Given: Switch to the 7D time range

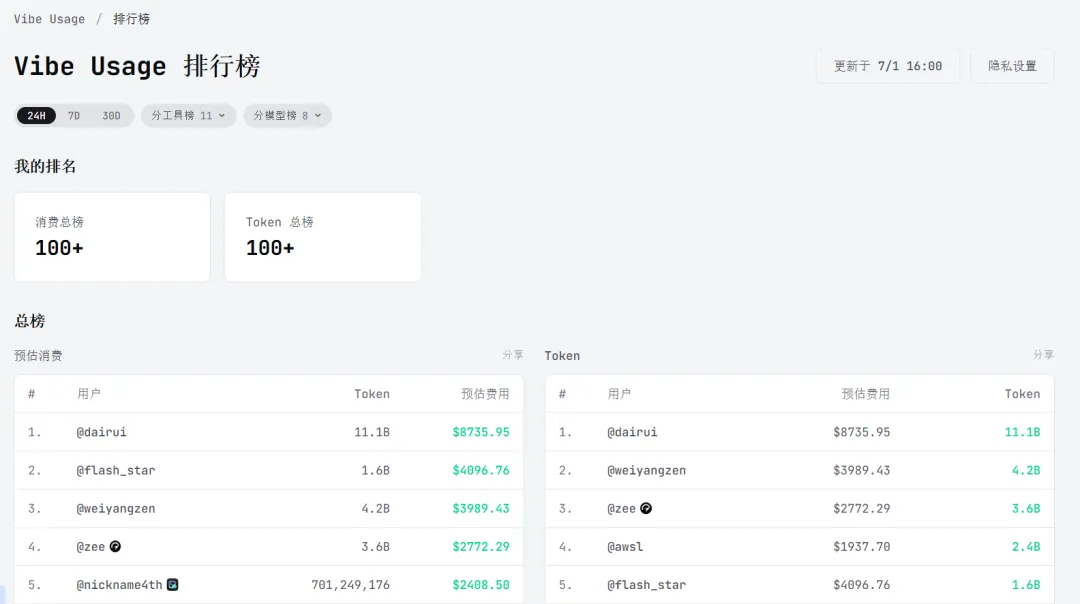Looking at the screenshot, I should coord(74,116).
